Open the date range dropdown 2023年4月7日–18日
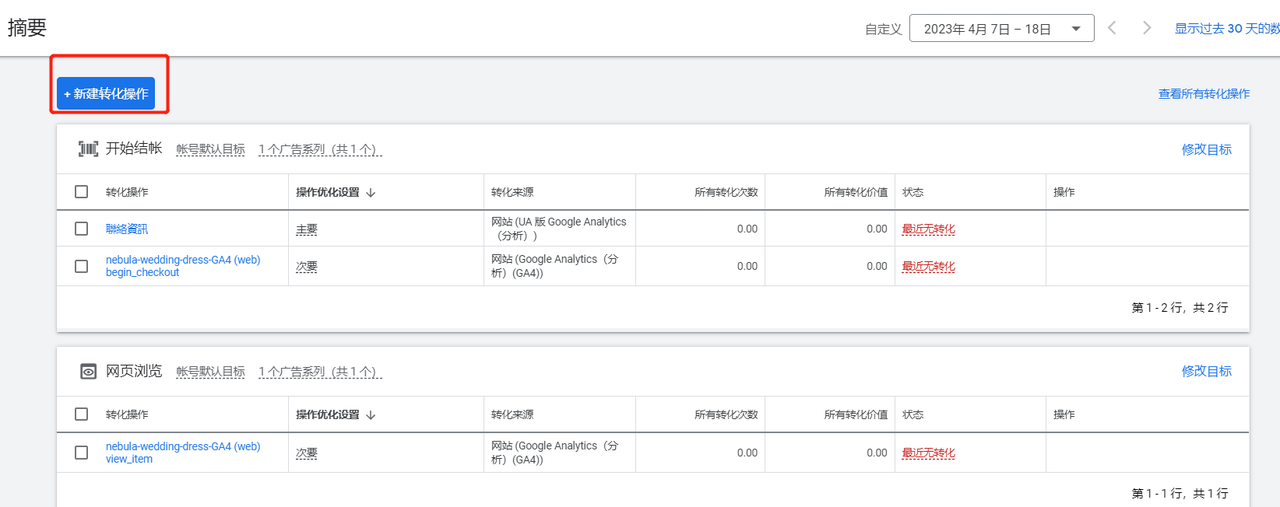1280x507 pixels. pos(1002,29)
